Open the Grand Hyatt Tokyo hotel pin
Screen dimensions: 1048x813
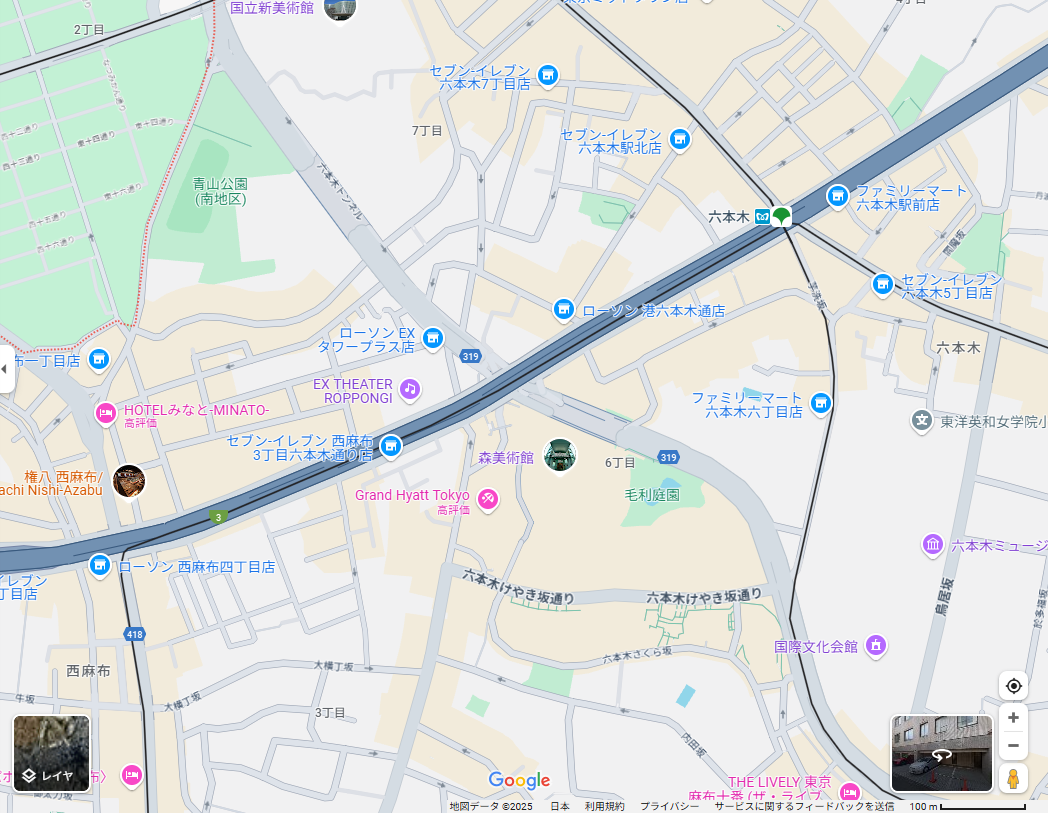488,499
